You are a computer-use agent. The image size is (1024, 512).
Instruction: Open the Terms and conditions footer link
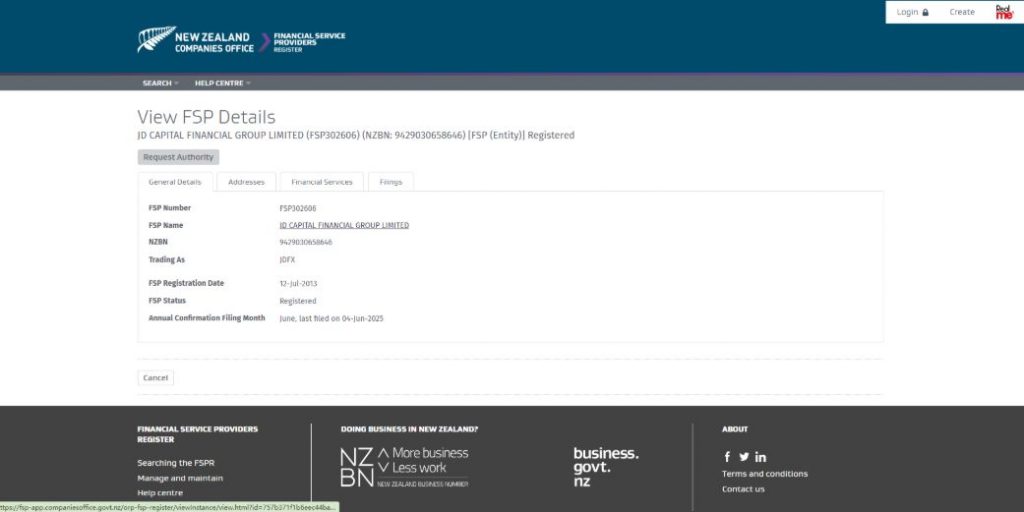764,474
